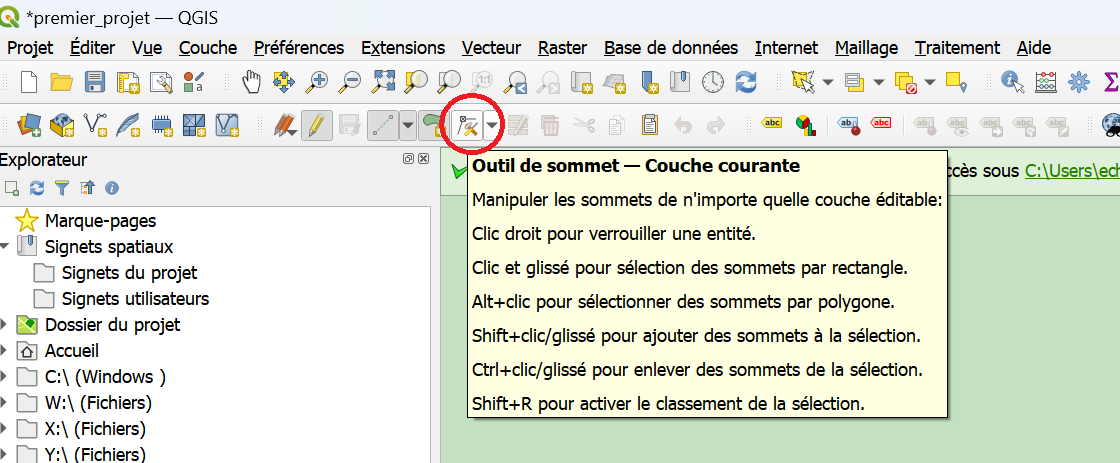
Task: Click the new GeoPackage layer icon
Action: 62,126
